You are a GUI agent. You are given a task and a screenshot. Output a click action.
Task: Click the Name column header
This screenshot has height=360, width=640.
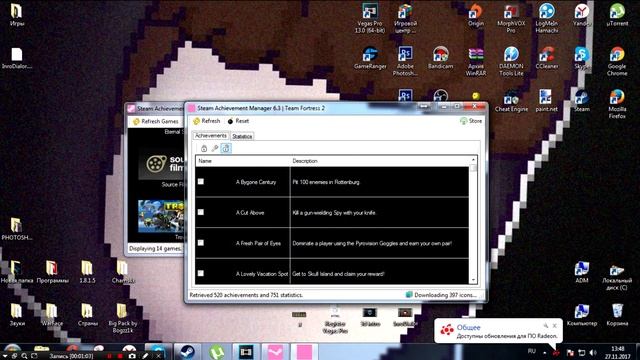click(242, 161)
